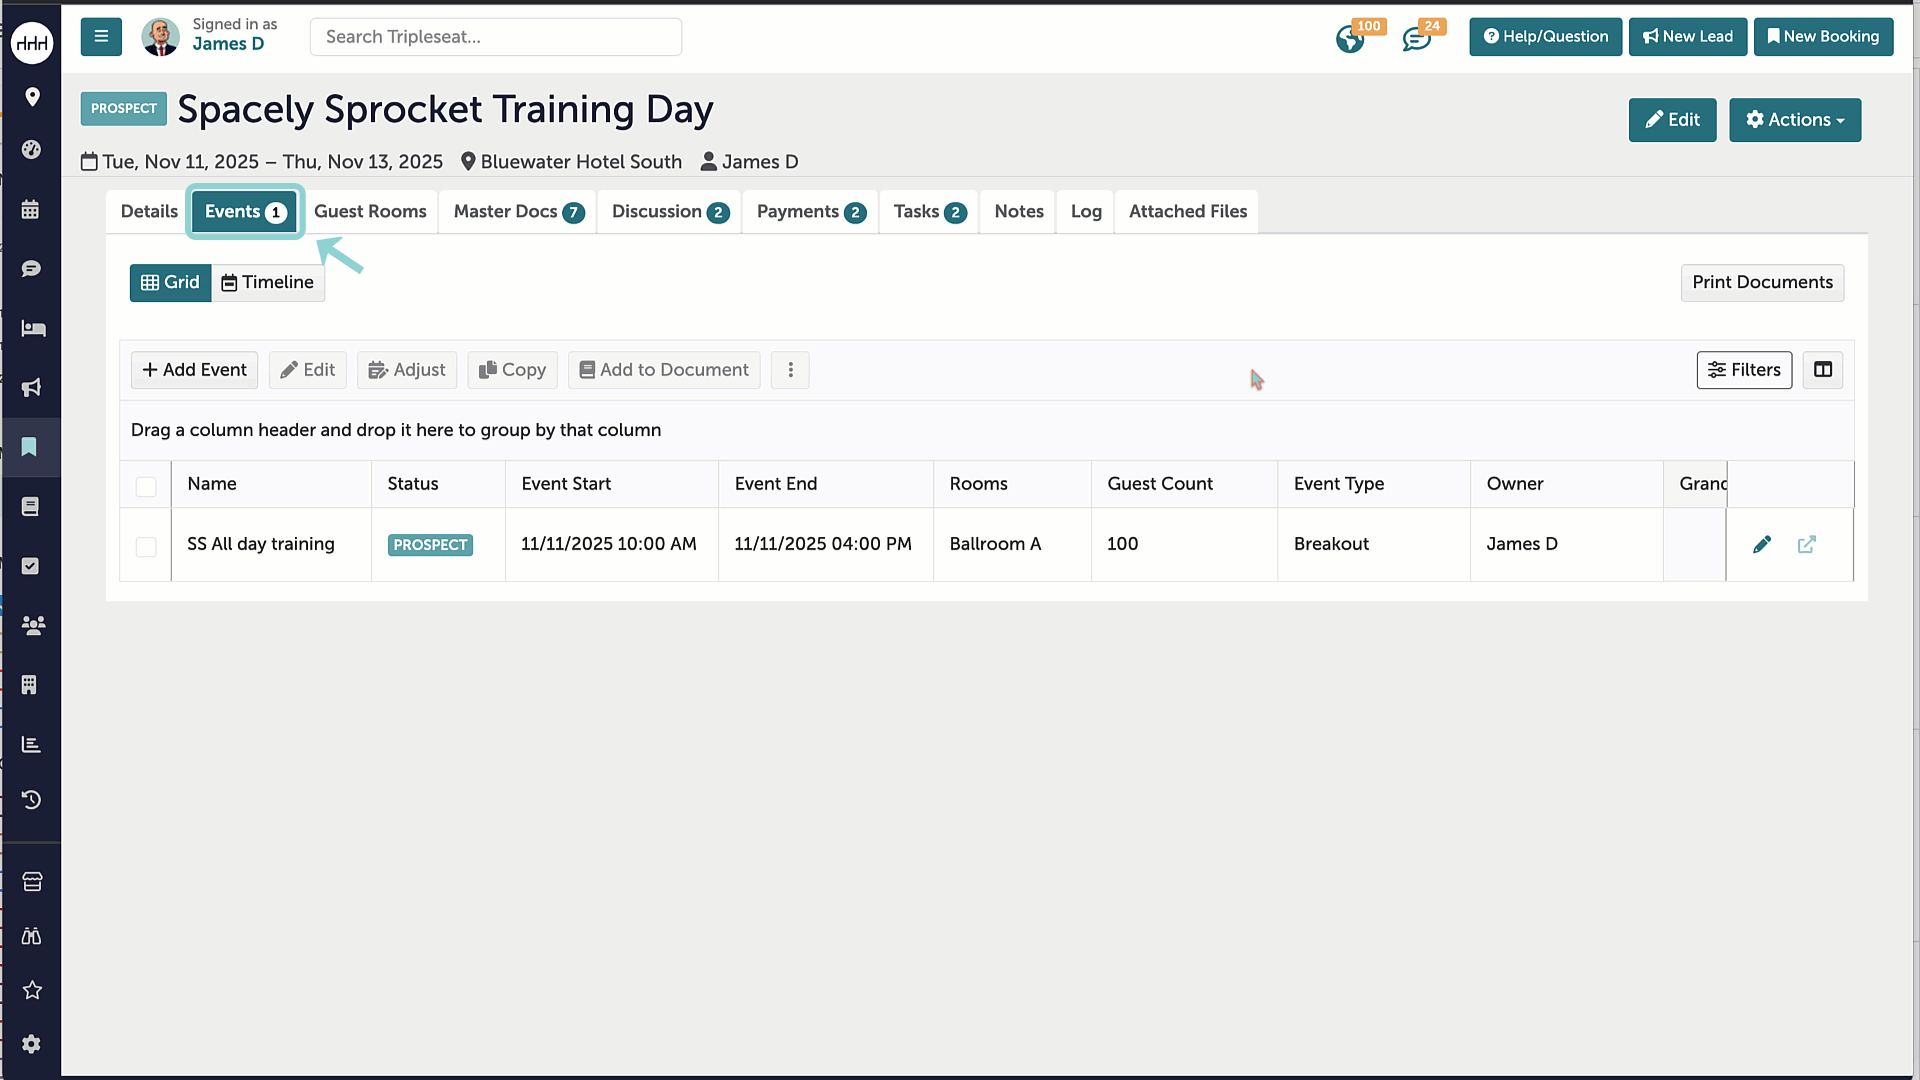Open the tasks checkmark sidebar icon
Image resolution: width=1920 pixels, height=1080 pixels.
click(31, 566)
